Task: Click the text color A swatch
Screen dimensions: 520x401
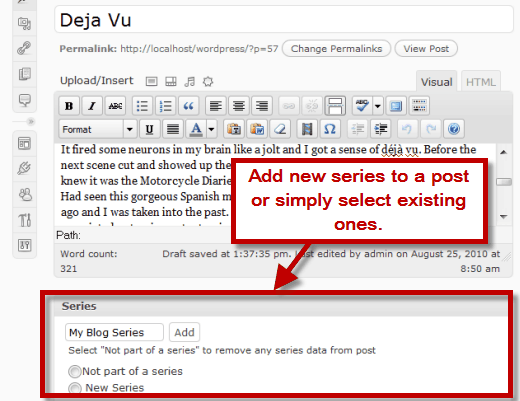Action: [196, 129]
